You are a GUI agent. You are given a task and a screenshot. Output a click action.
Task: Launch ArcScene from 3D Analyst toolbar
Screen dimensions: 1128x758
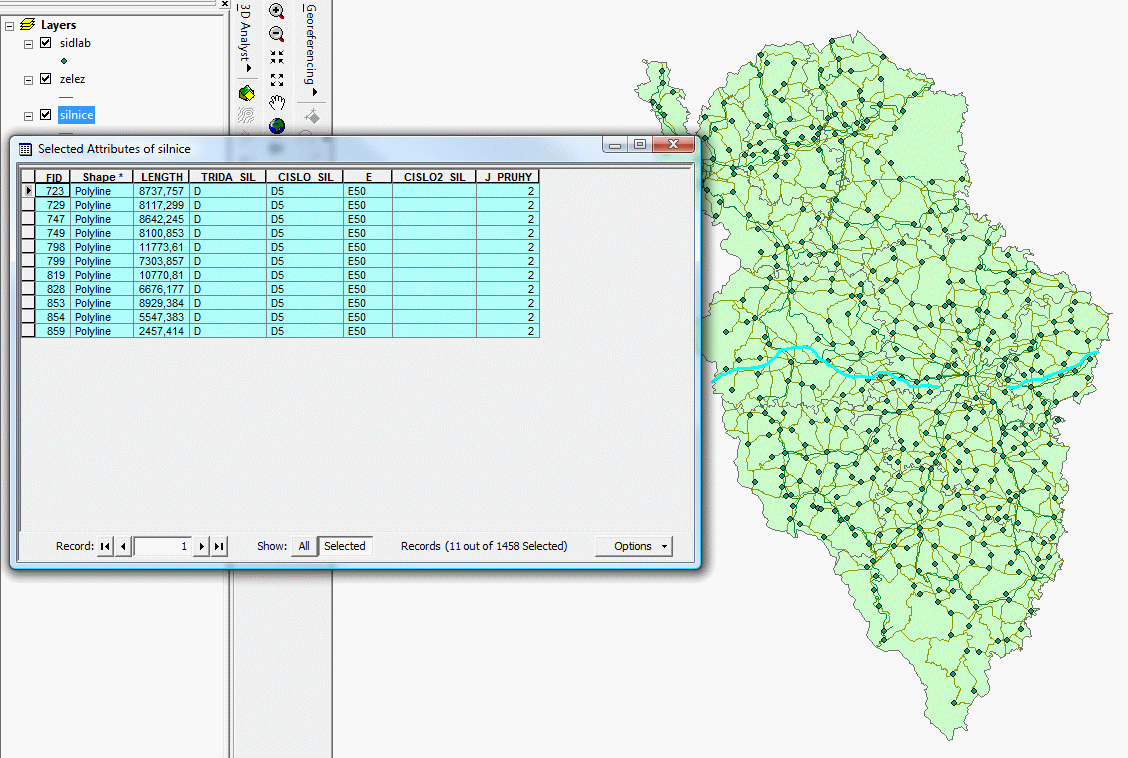[247, 93]
